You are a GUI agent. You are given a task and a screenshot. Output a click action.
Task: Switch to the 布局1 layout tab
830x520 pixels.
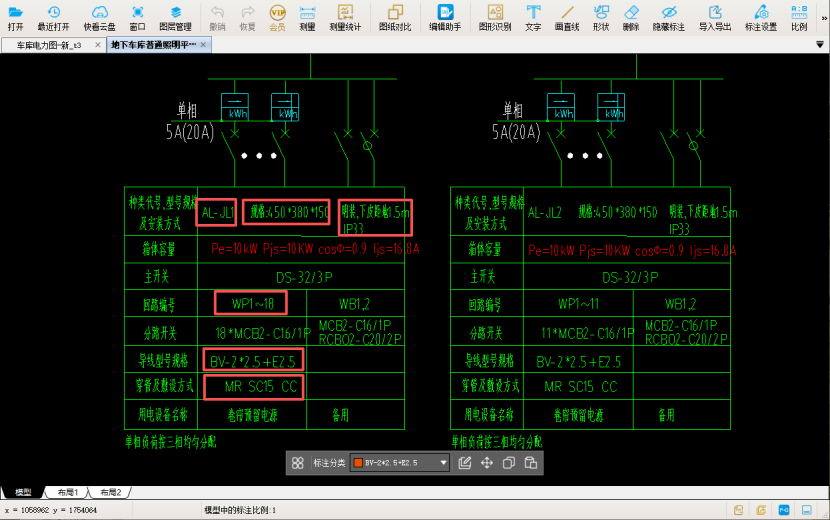(67, 492)
